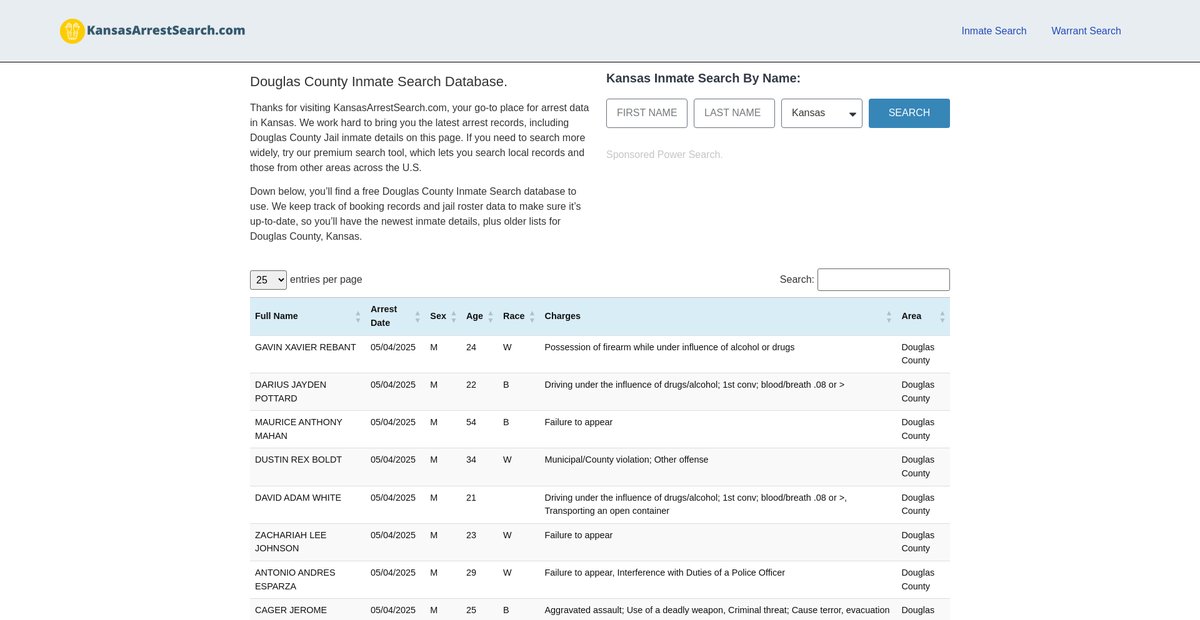
Task: Open the Kansas state dropdown
Action: pos(821,113)
